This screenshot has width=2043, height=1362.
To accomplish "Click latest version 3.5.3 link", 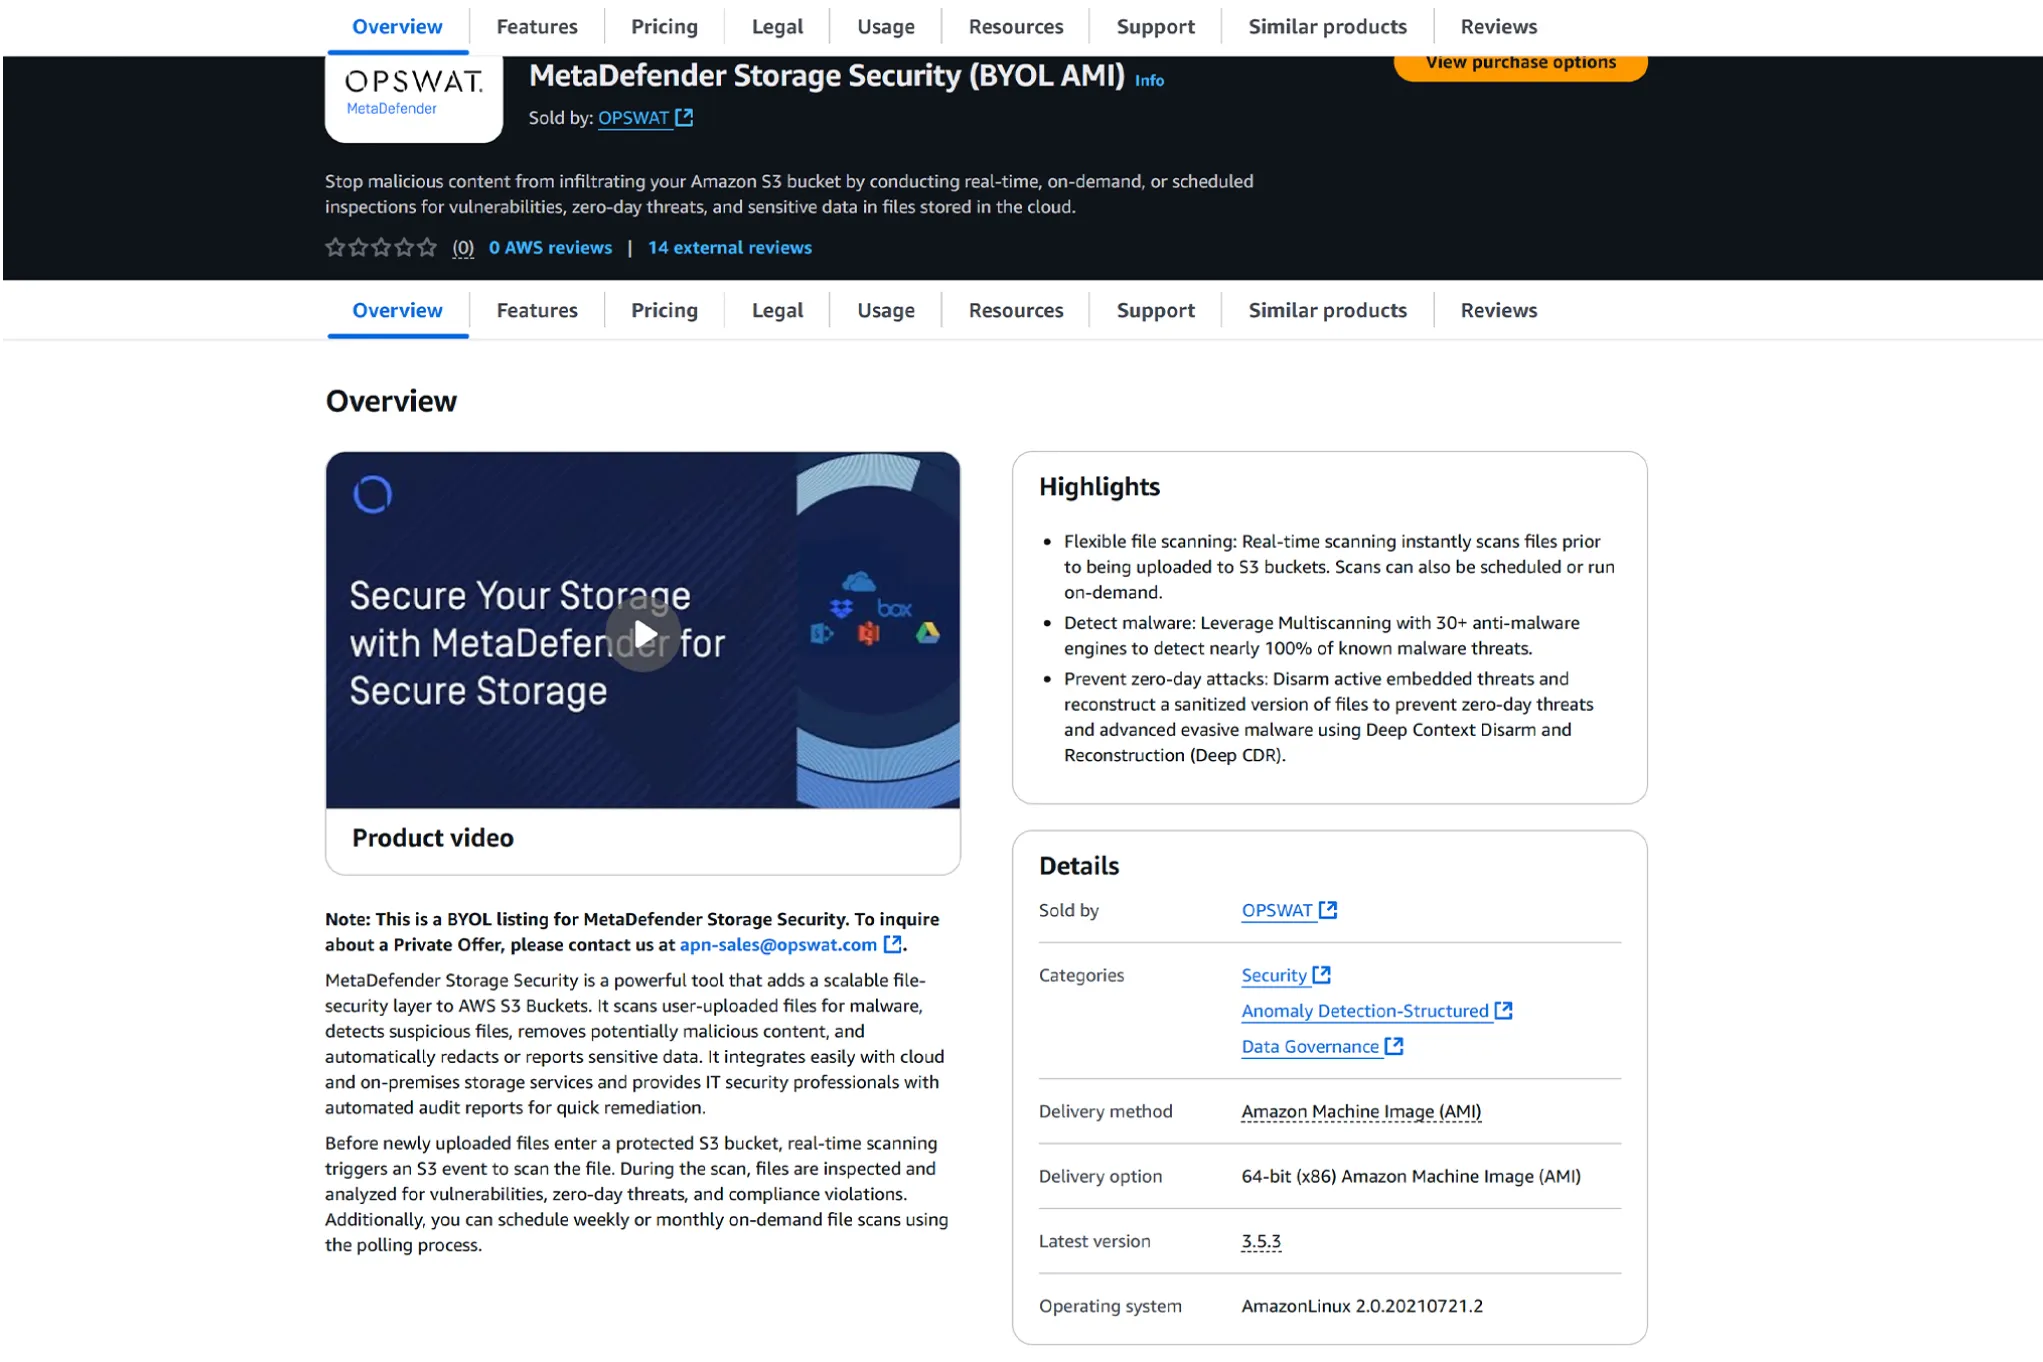I will click(1260, 1241).
